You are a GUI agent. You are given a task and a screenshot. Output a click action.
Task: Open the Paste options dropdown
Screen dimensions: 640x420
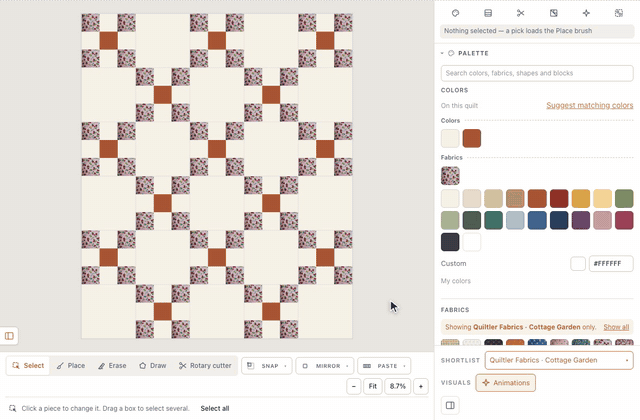click(384, 366)
